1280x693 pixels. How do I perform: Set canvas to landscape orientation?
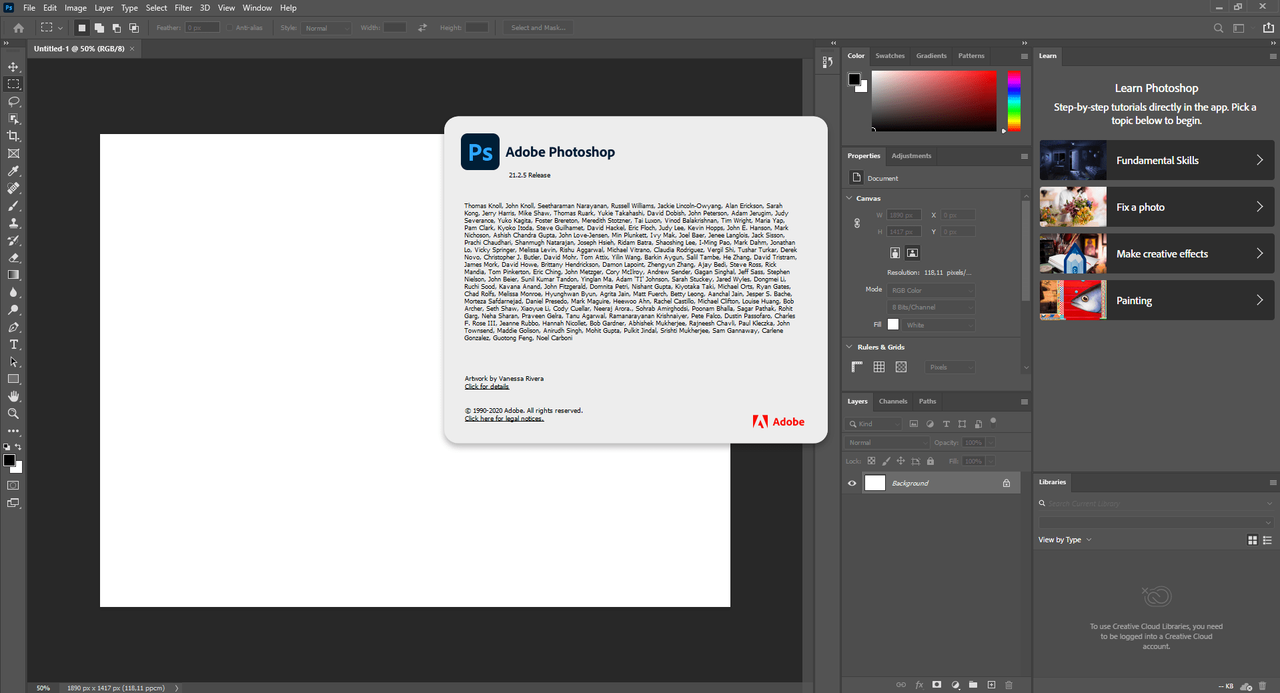coord(913,253)
